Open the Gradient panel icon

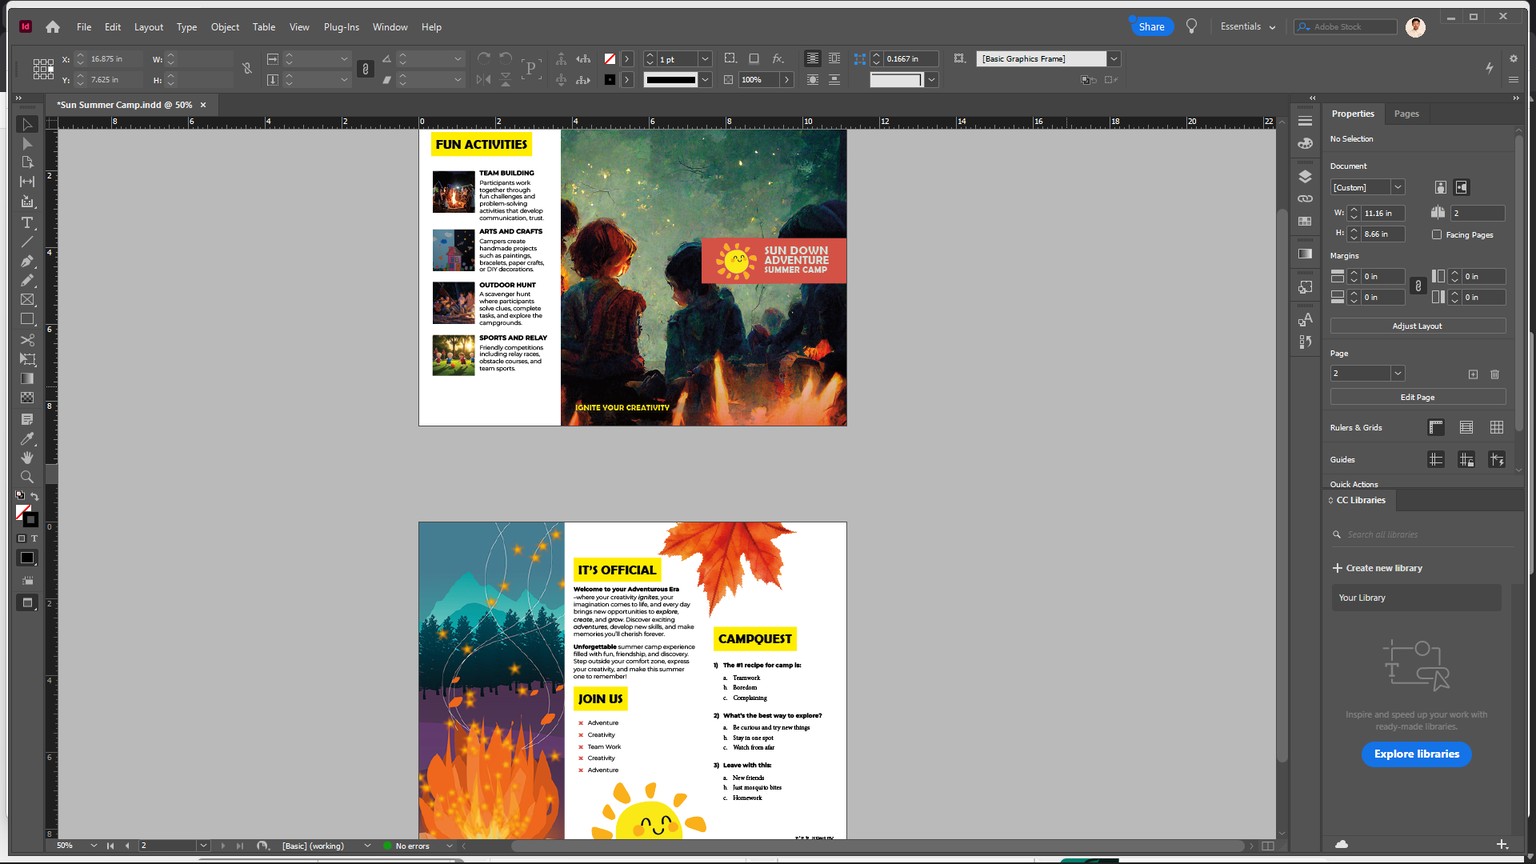(x=1305, y=254)
